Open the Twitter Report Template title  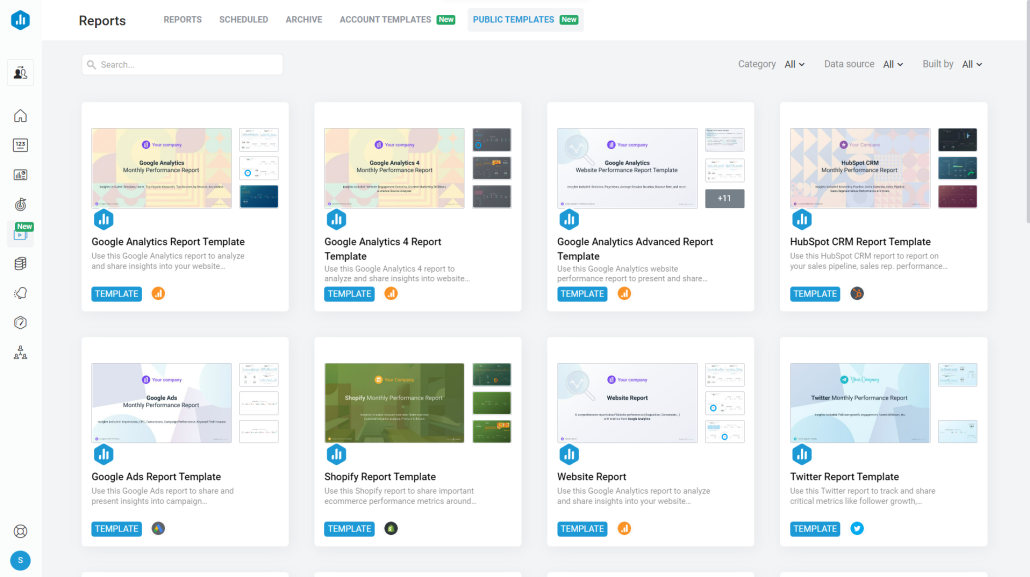[844, 476]
